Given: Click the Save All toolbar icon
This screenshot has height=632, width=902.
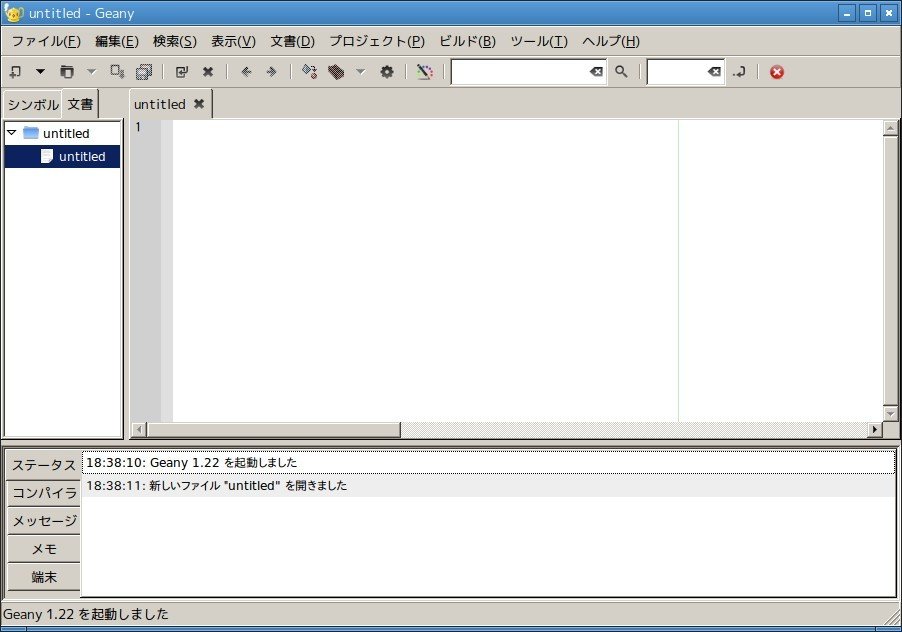Looking at the screenshot, I should point(144,72).
